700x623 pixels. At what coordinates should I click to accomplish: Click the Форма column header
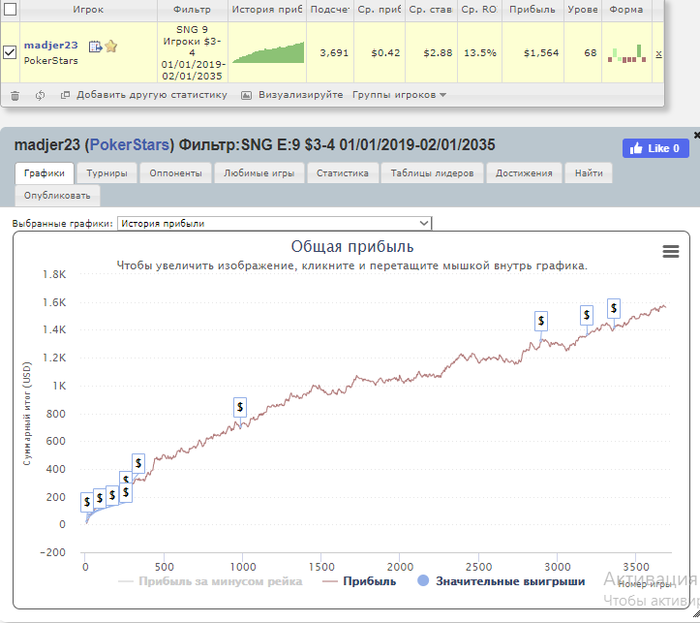[626, 9]
